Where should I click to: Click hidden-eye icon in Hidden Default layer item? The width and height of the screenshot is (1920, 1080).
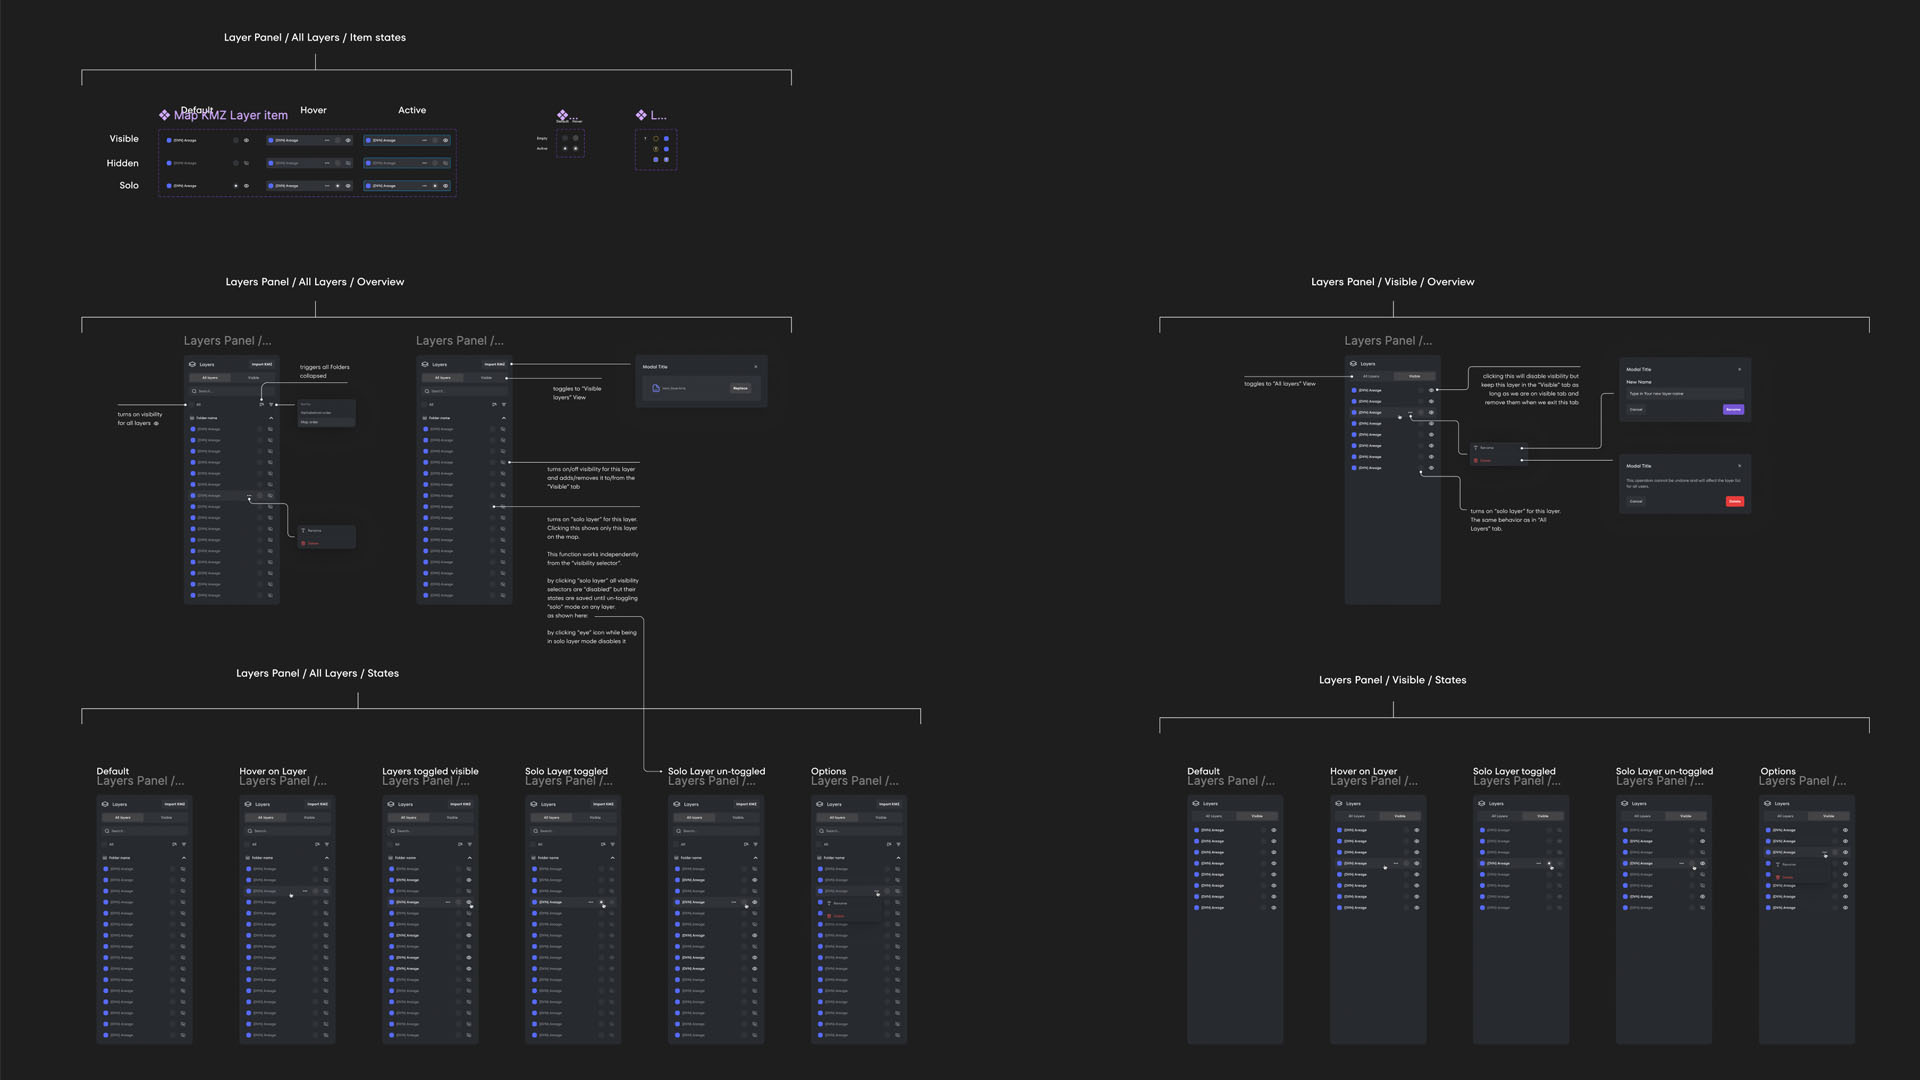tap(246, 163)
